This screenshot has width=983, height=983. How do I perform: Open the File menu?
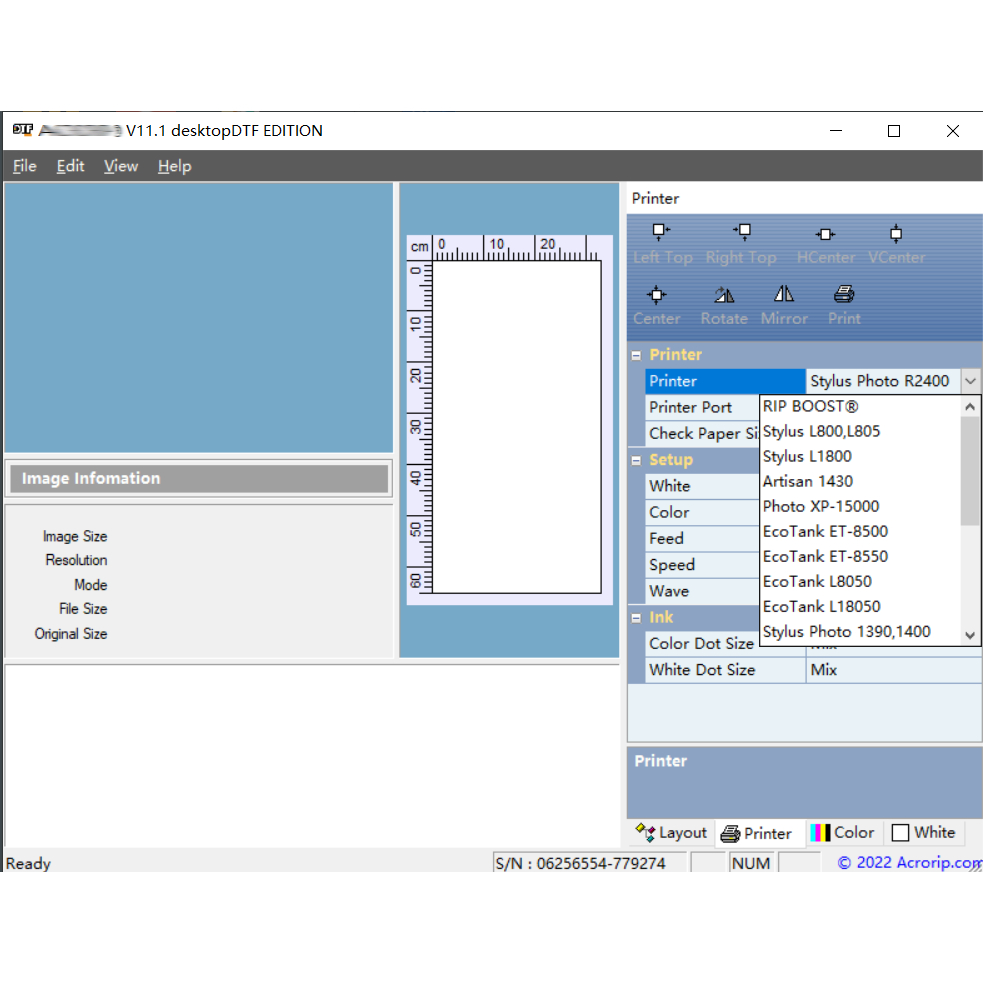point(25,166)
